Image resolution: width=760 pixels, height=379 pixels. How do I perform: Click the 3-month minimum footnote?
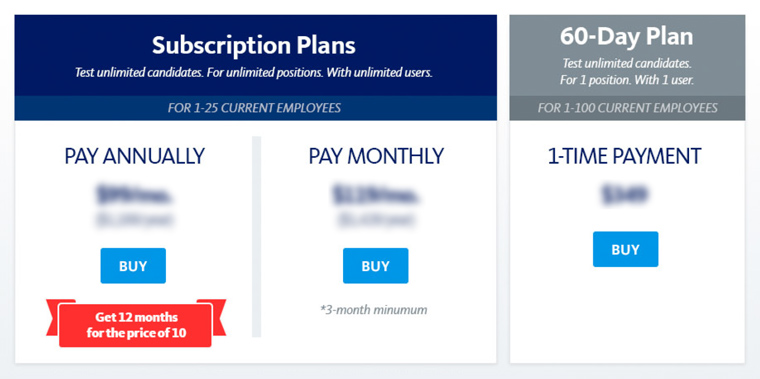coord(374,310)
